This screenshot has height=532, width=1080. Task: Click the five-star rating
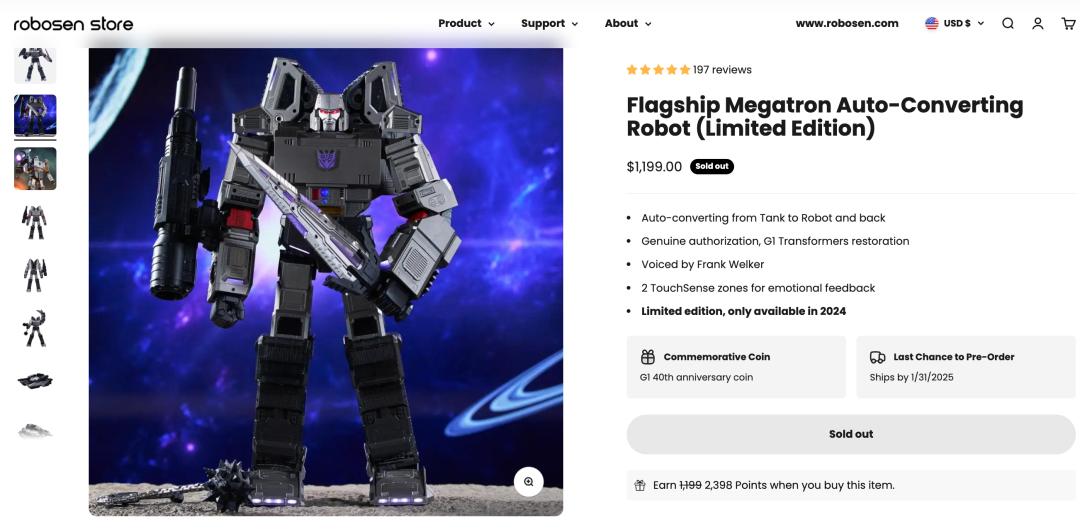[658, 70]
